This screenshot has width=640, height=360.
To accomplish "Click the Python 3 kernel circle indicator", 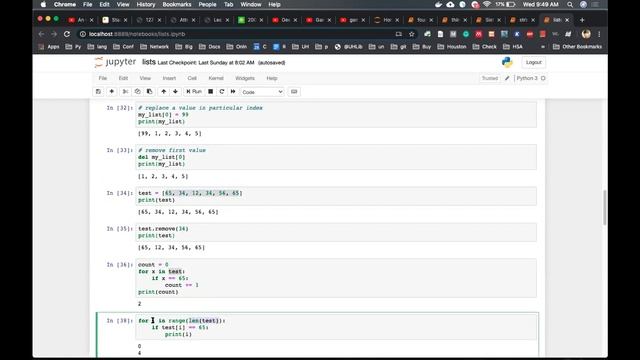I will click(543, 78).
